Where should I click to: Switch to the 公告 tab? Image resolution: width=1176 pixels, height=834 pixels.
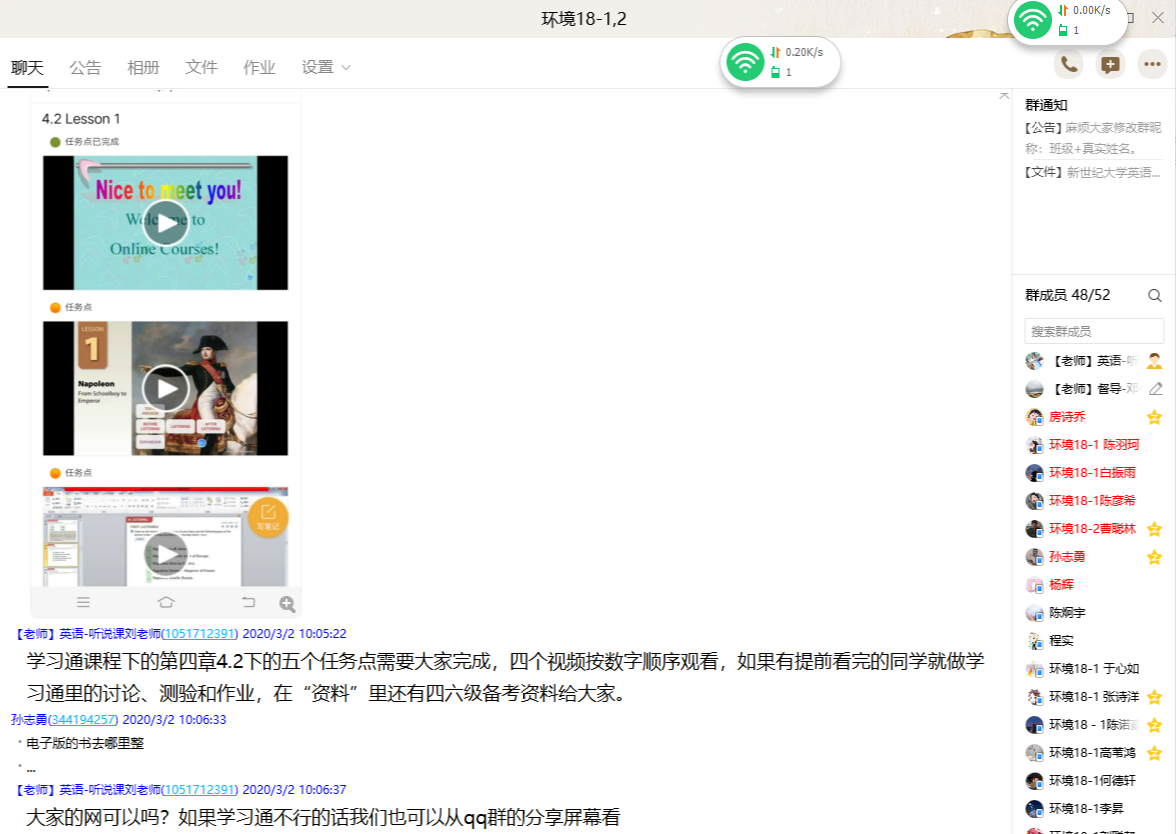(x=85, y=68)
